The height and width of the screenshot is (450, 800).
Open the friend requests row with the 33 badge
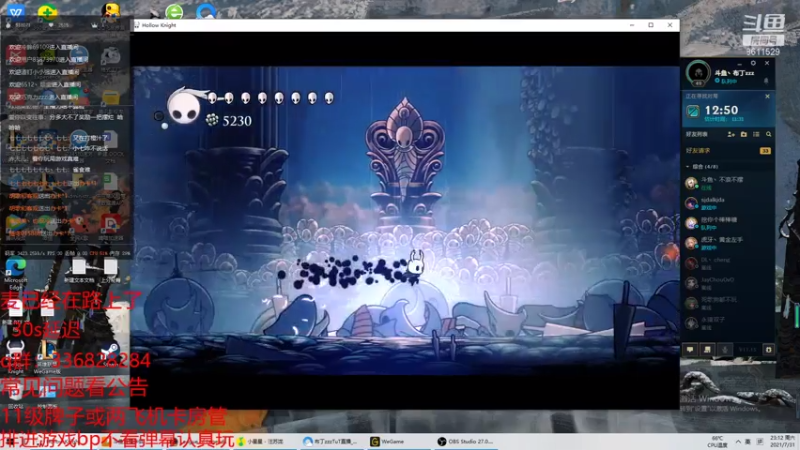point(728,151)
